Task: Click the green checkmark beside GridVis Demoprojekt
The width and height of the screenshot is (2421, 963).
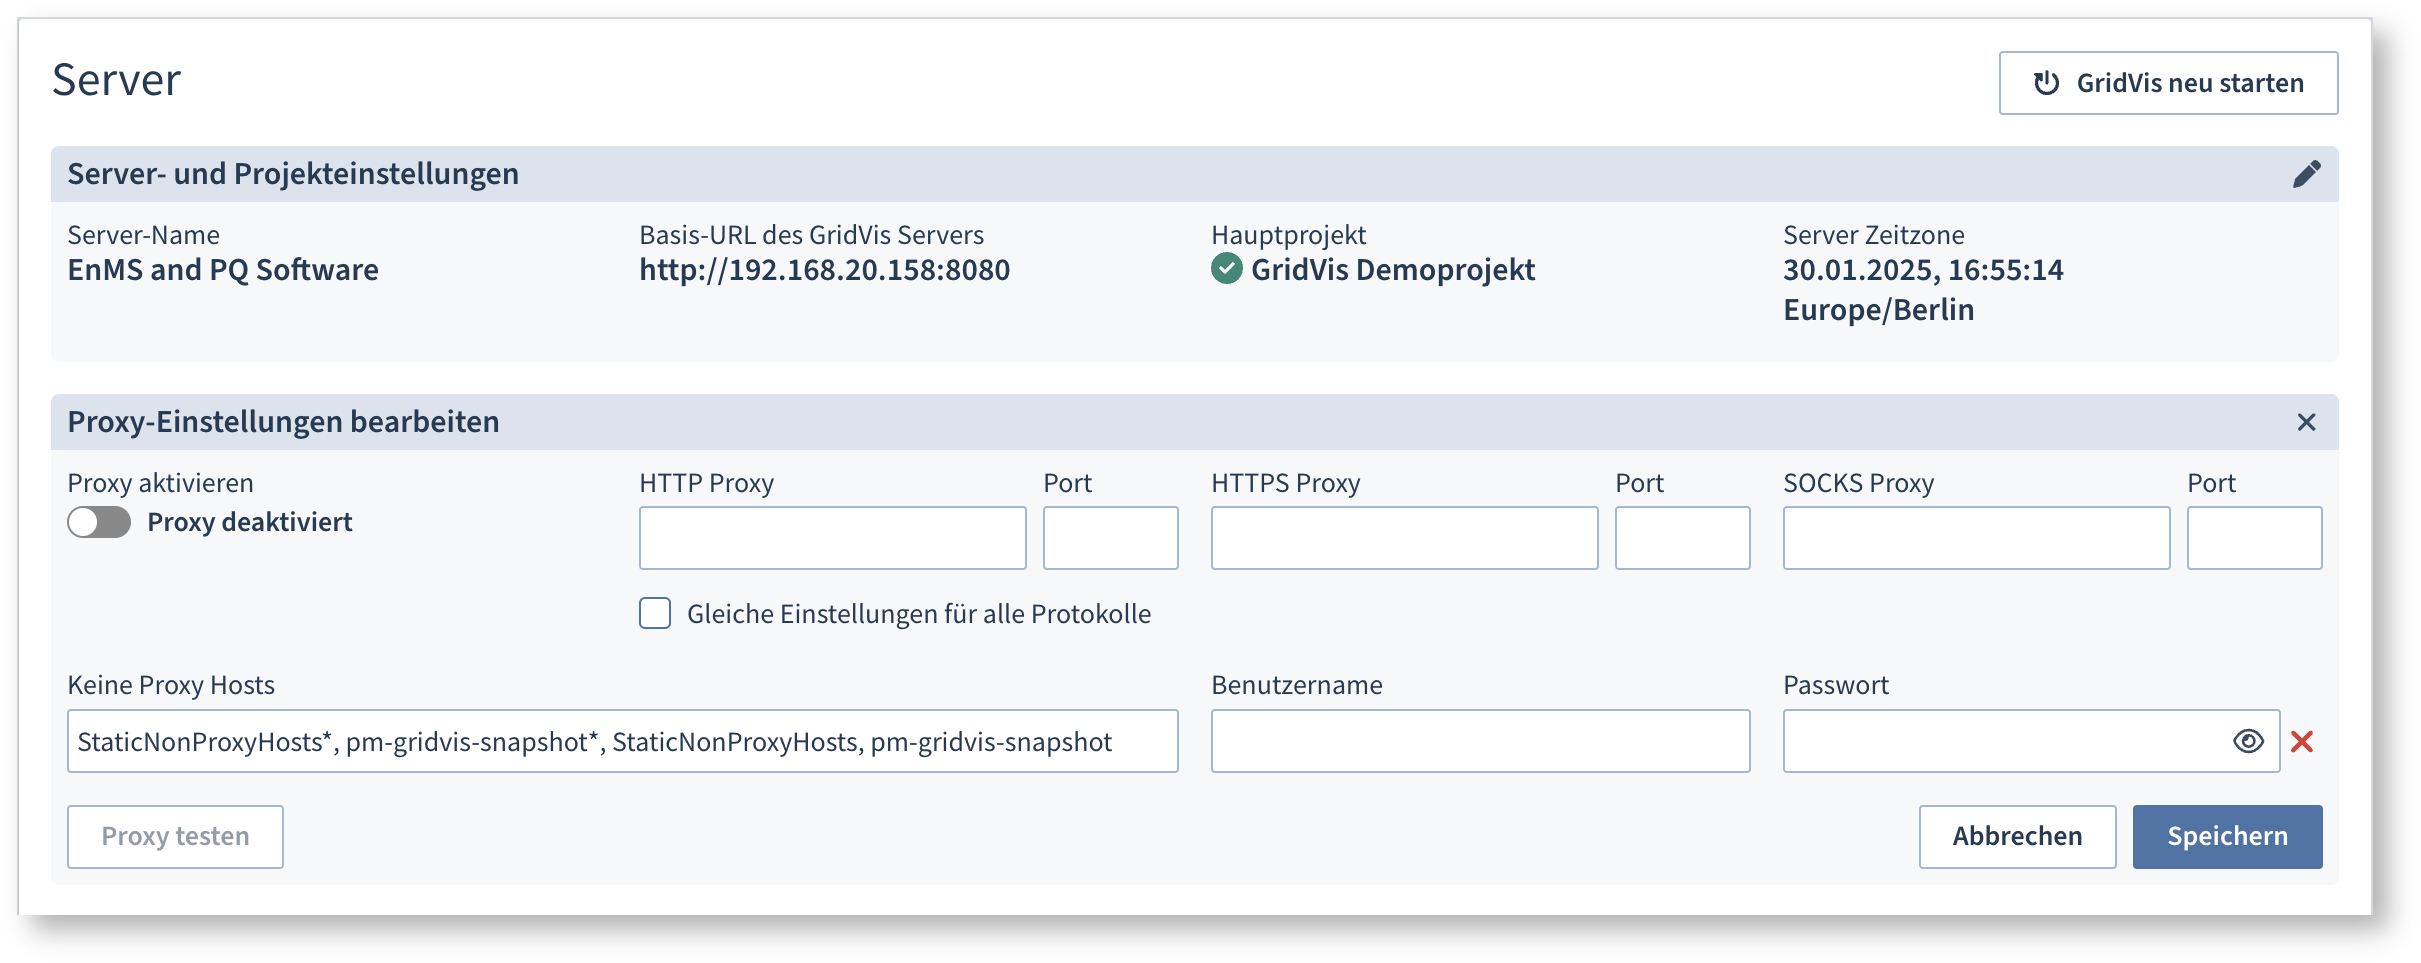Action: coord(1226,269)
